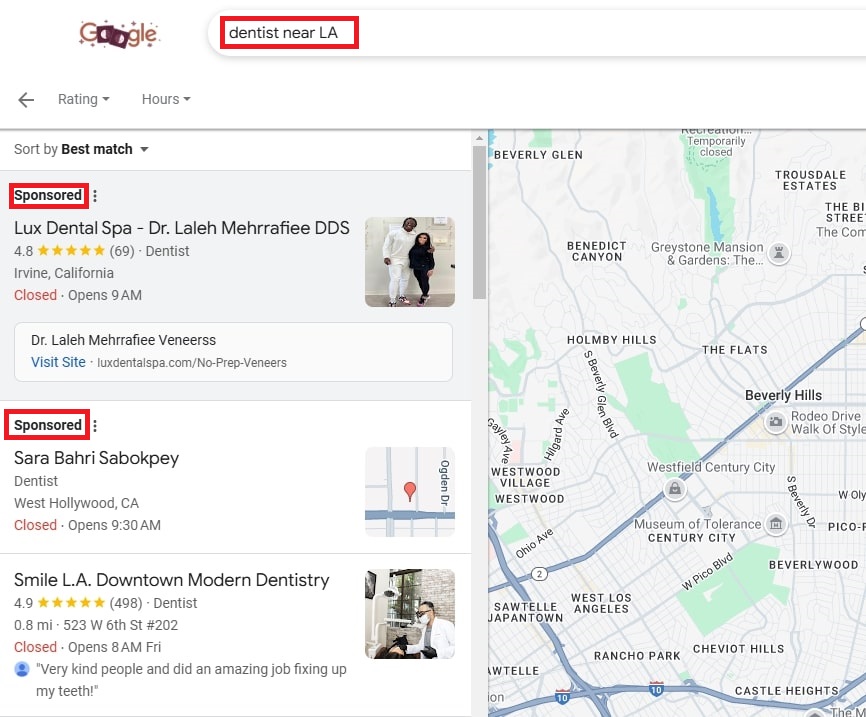Click Rodeo Drive Walk Of Style camera icon
The height and width of the screenshot is (717, 866).
click(775, 422)
